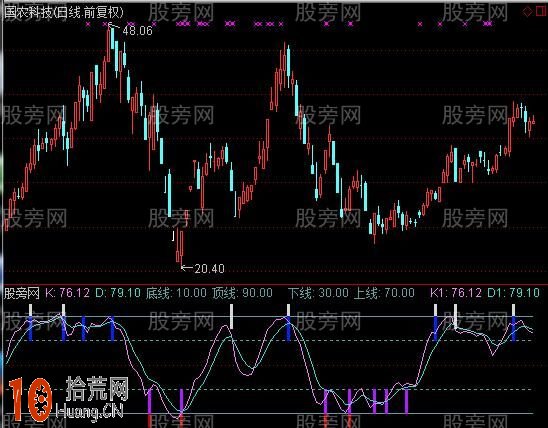
Task: Click the 下线: 30.00 indicator label
Action: click(x=318, y=293)
